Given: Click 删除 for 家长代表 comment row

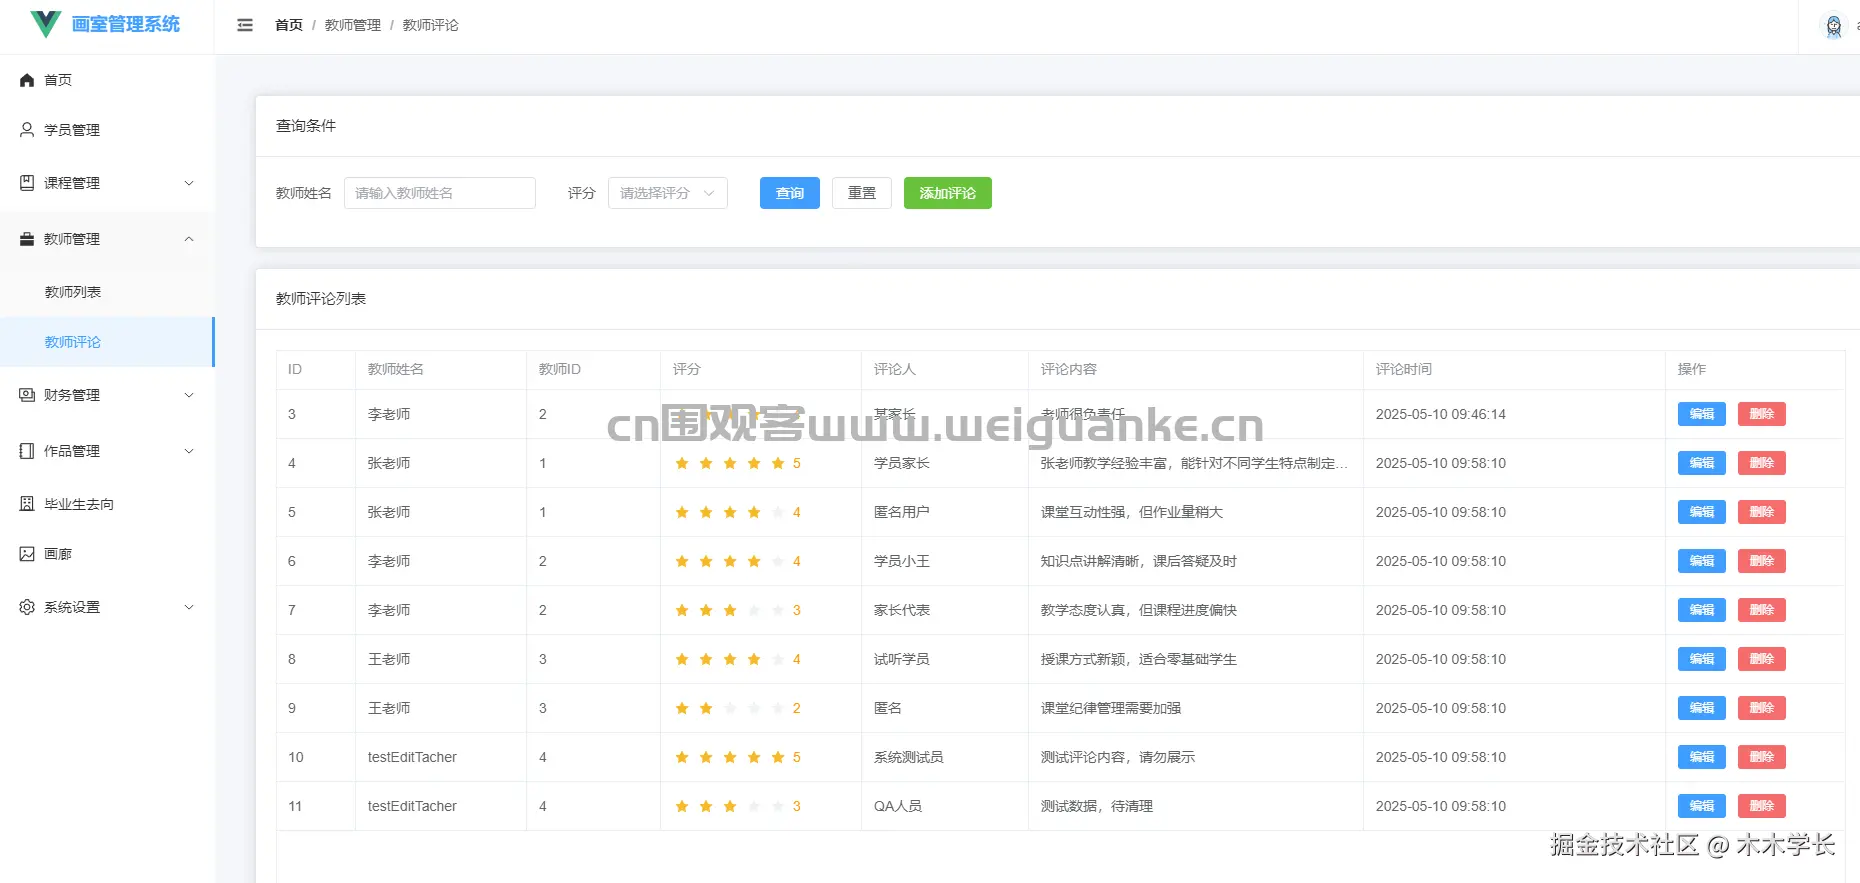Looking at the screenshot, I should [x=1762, y=610].
